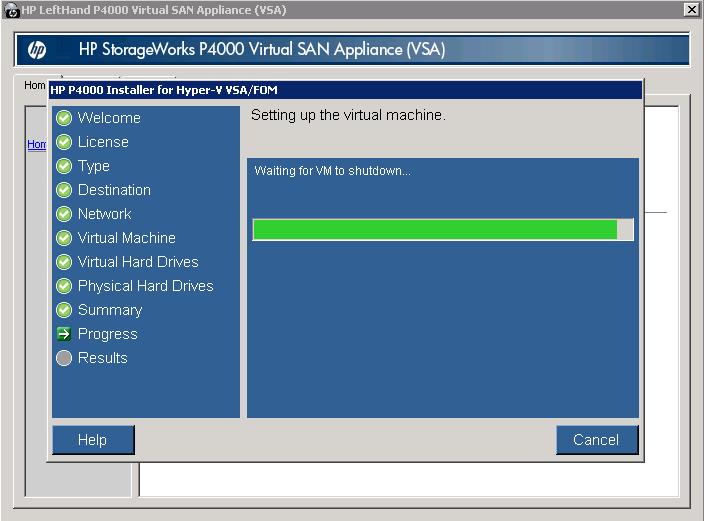Click the Home tab behind installer

tap(35, 85)
